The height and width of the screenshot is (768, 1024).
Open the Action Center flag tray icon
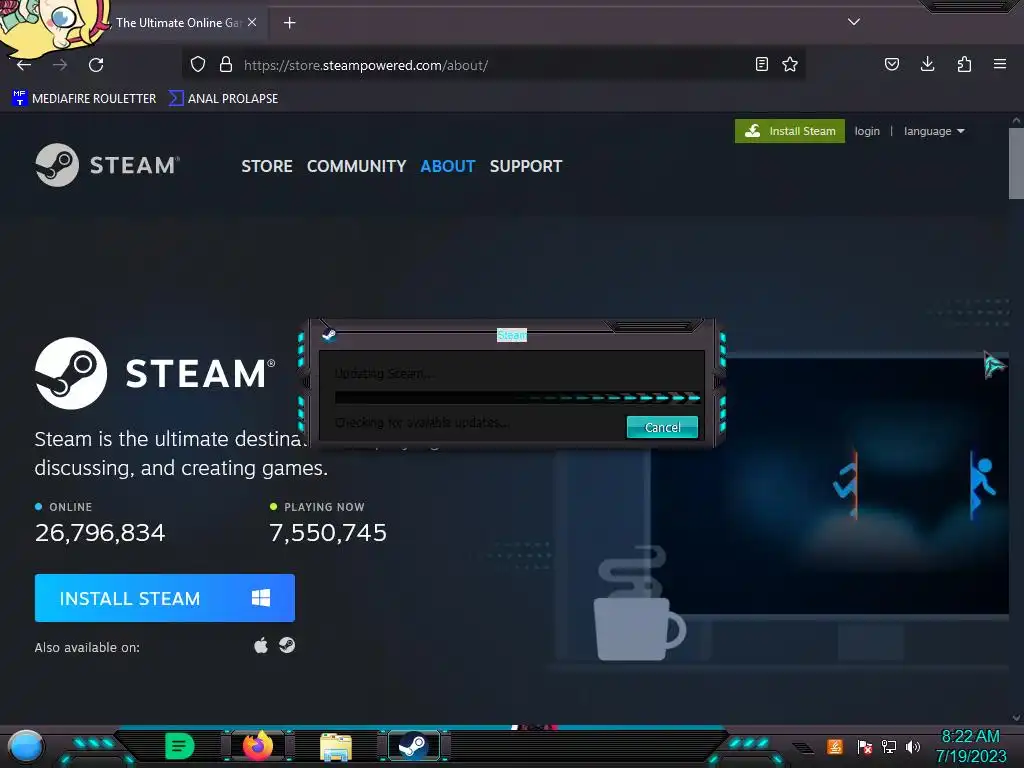(865, 746)
